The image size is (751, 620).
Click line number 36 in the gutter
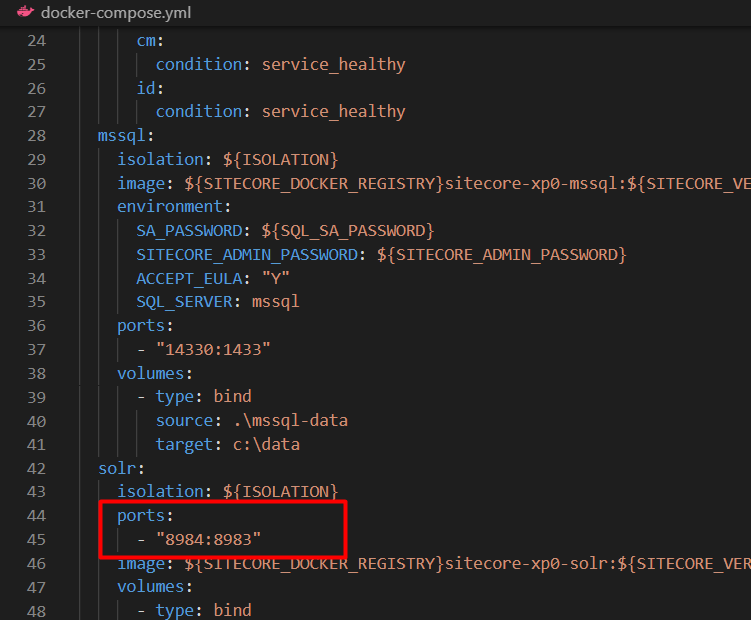(36, 325)
